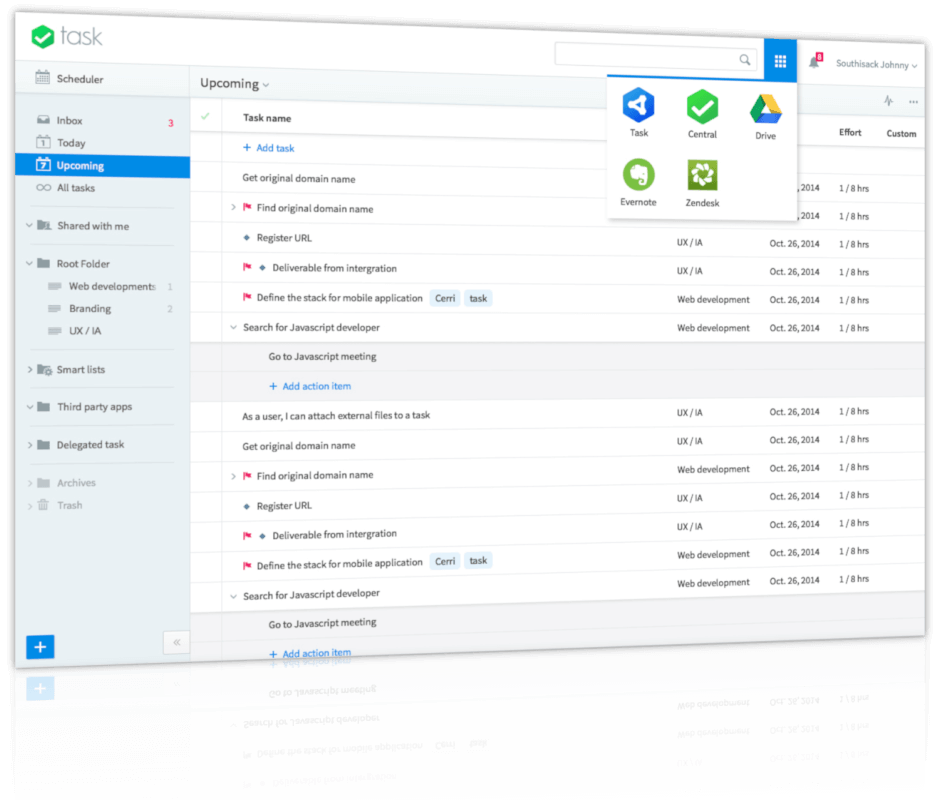The height and width of the screenshot is (800, 940).
Task: Open the Evernote app icon
Action: [638, 175]
